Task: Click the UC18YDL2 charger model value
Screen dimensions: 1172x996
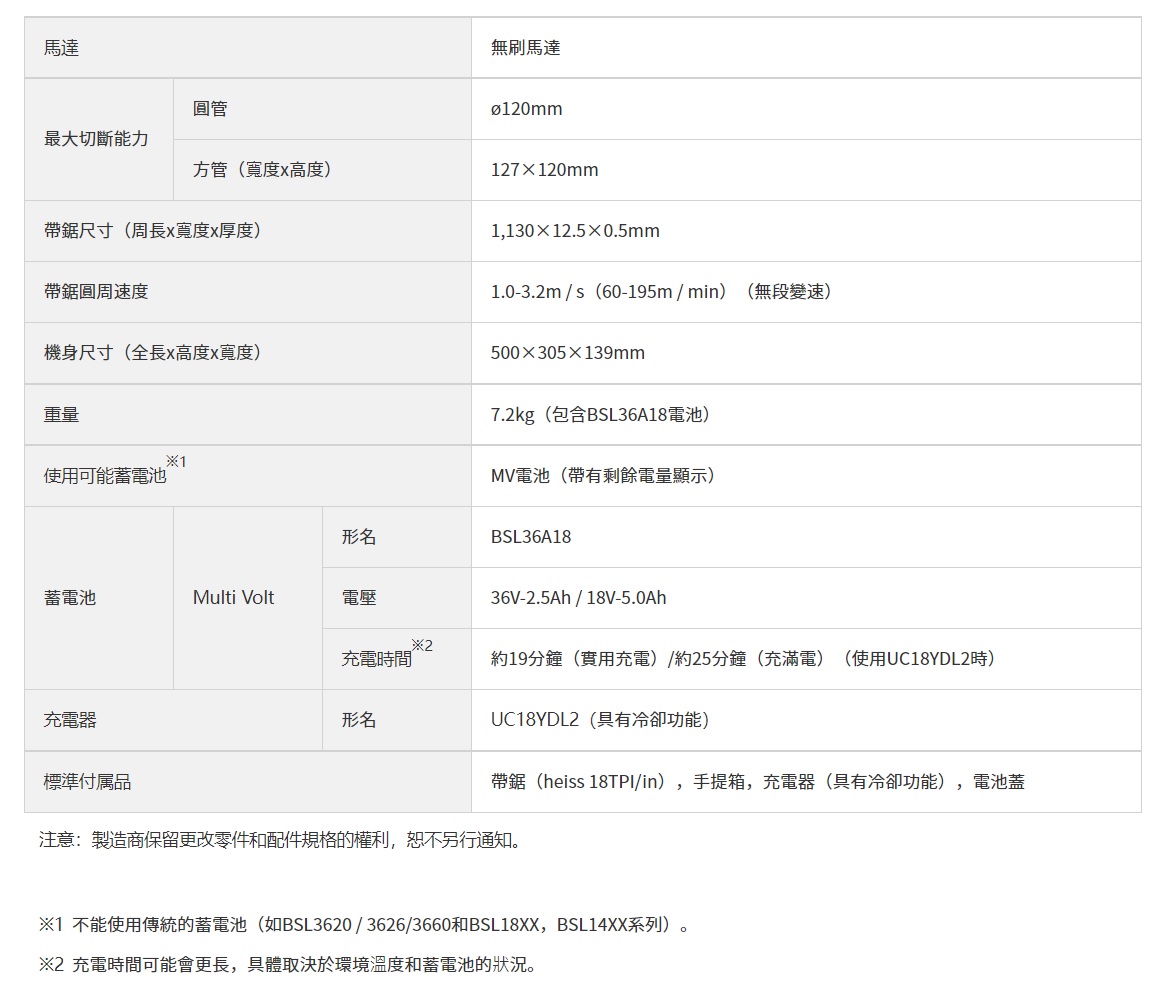Action: [601, 720]
